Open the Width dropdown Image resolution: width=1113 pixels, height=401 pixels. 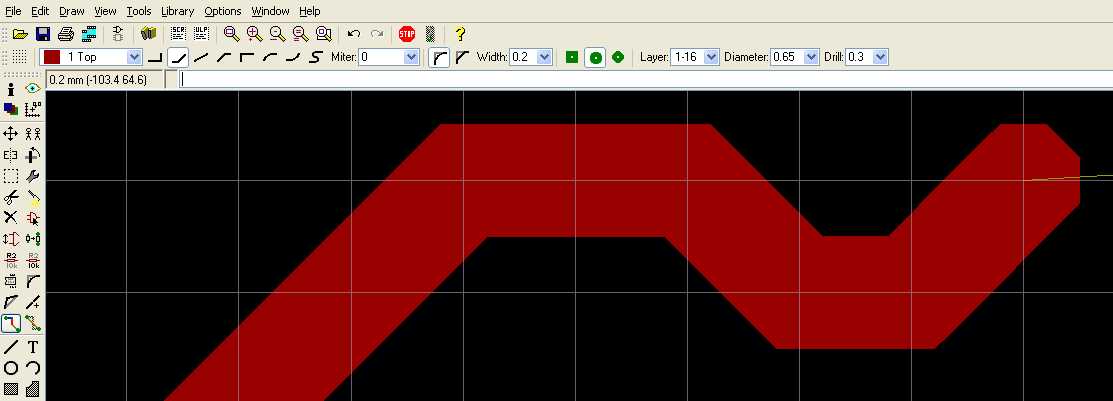(544, 57)
